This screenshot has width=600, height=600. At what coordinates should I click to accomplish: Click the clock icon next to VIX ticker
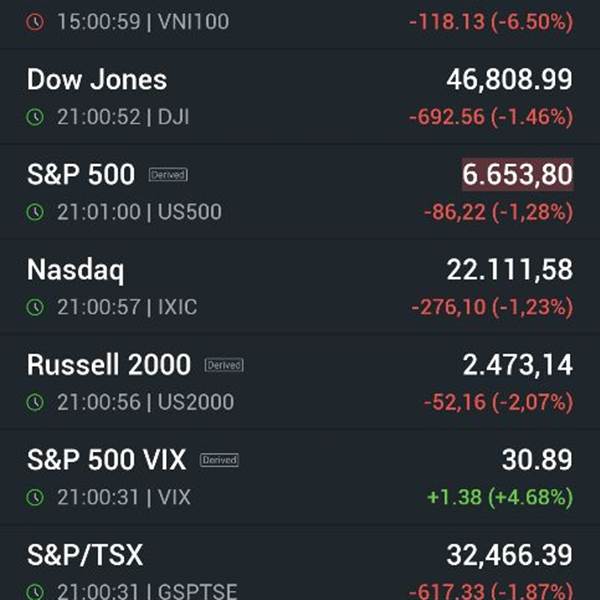click(35, 497)
